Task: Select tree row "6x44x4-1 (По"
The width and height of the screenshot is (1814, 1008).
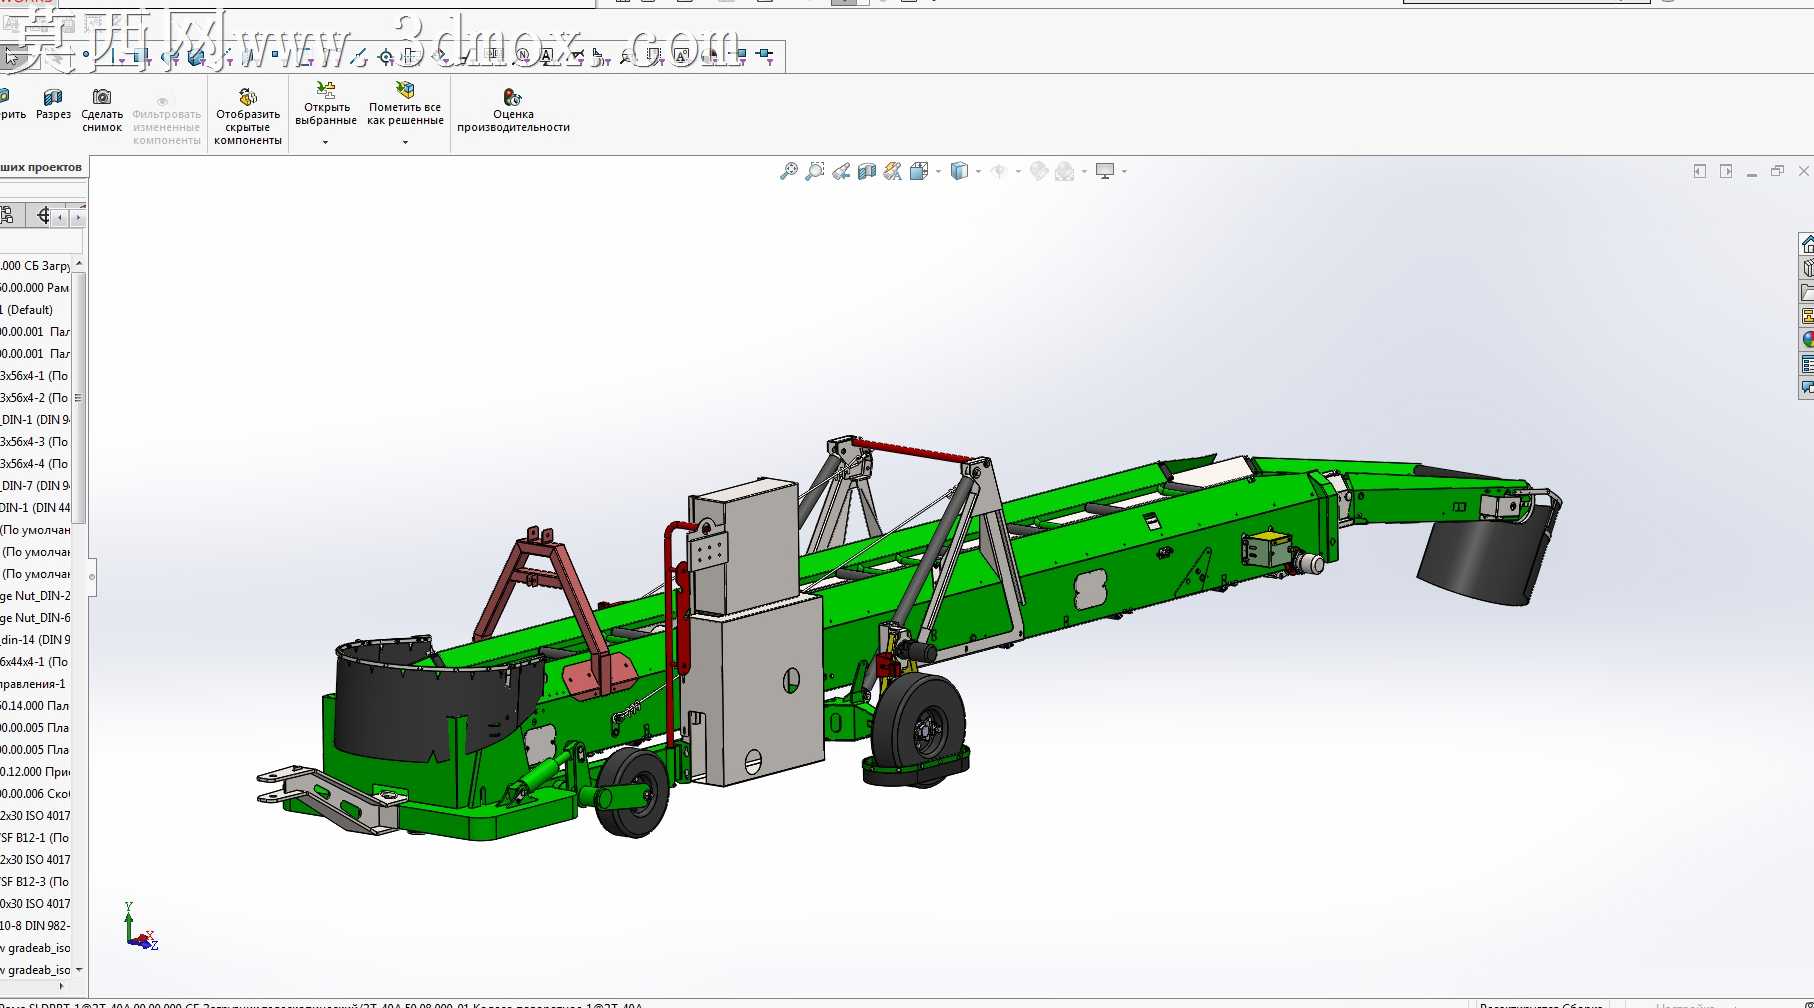Action: click(x=35, y=662)
